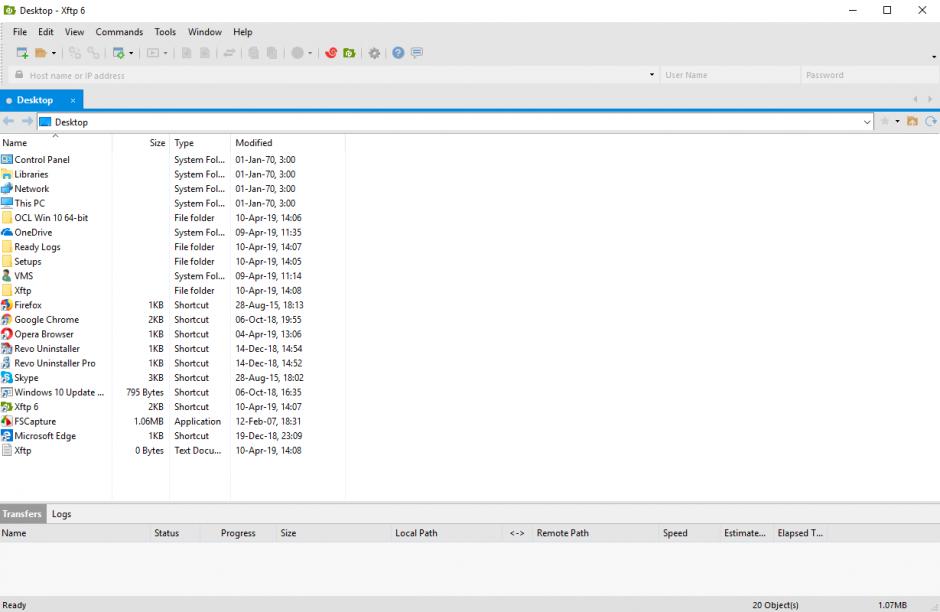Click the Session Properties window-gear icon
Image resolution: width=940 pixels, height=612 pixels.
tap(119, 53)
